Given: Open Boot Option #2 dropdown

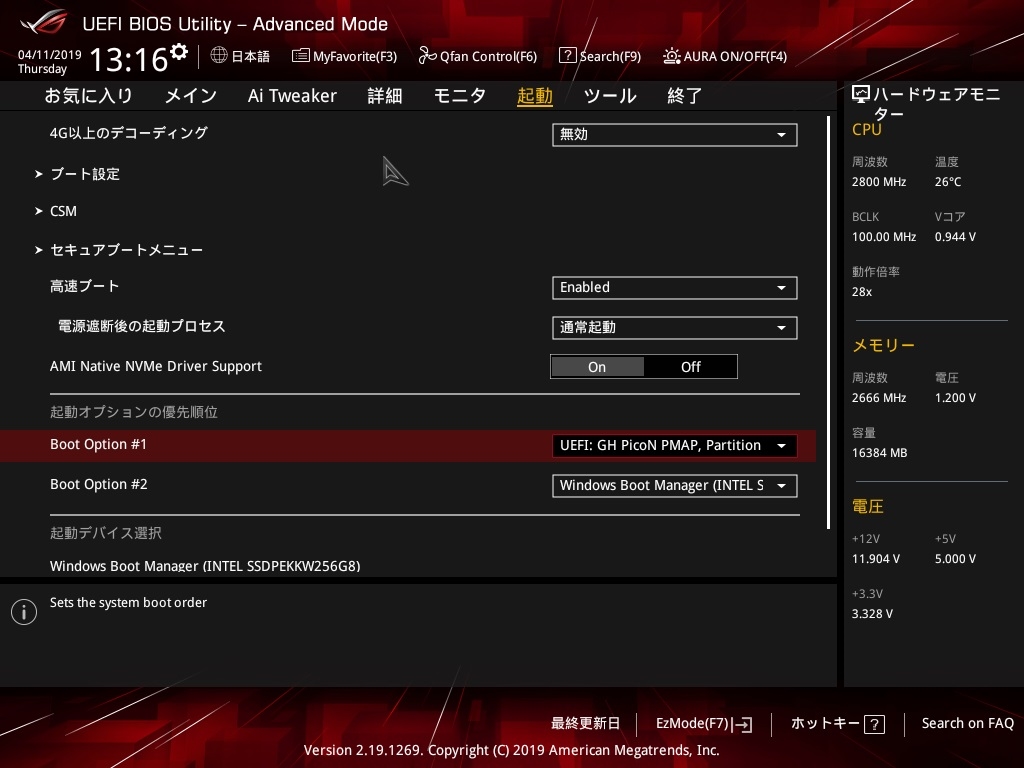Looking at the screenshot, I should coord(675,486).
